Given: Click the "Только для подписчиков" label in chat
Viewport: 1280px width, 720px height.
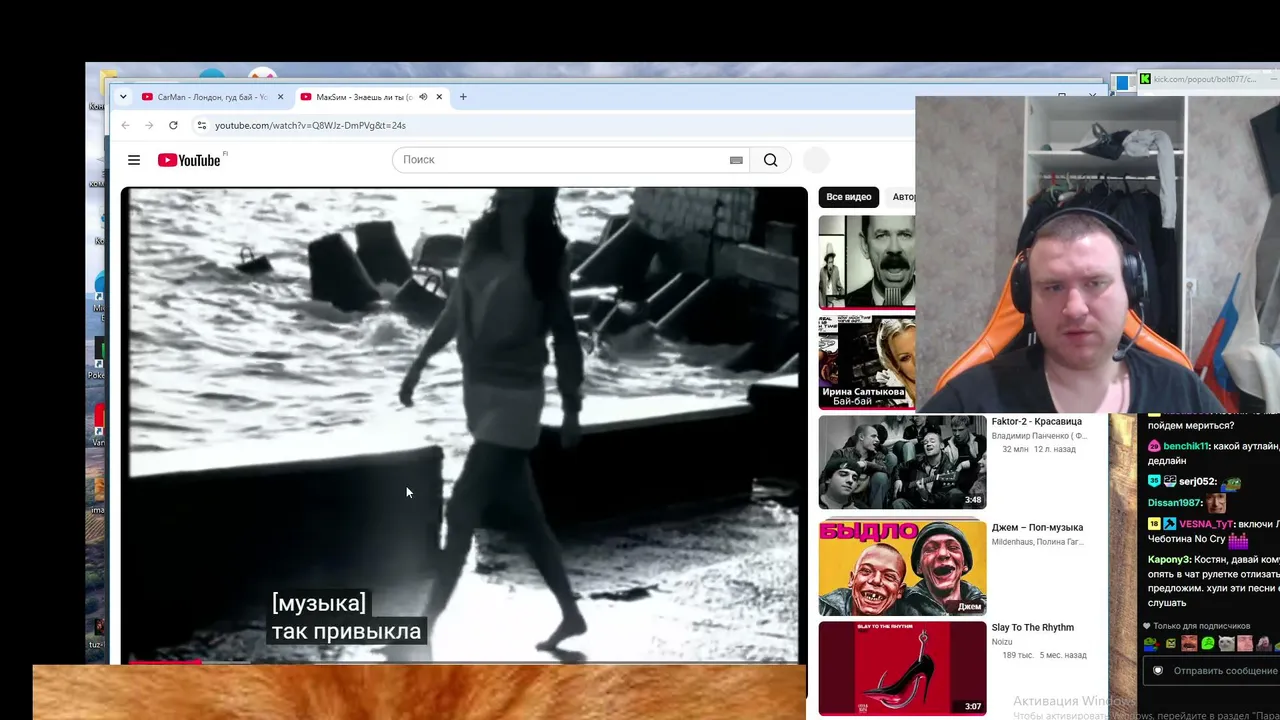Looking at the screenshot, I should click(1202, 626).
